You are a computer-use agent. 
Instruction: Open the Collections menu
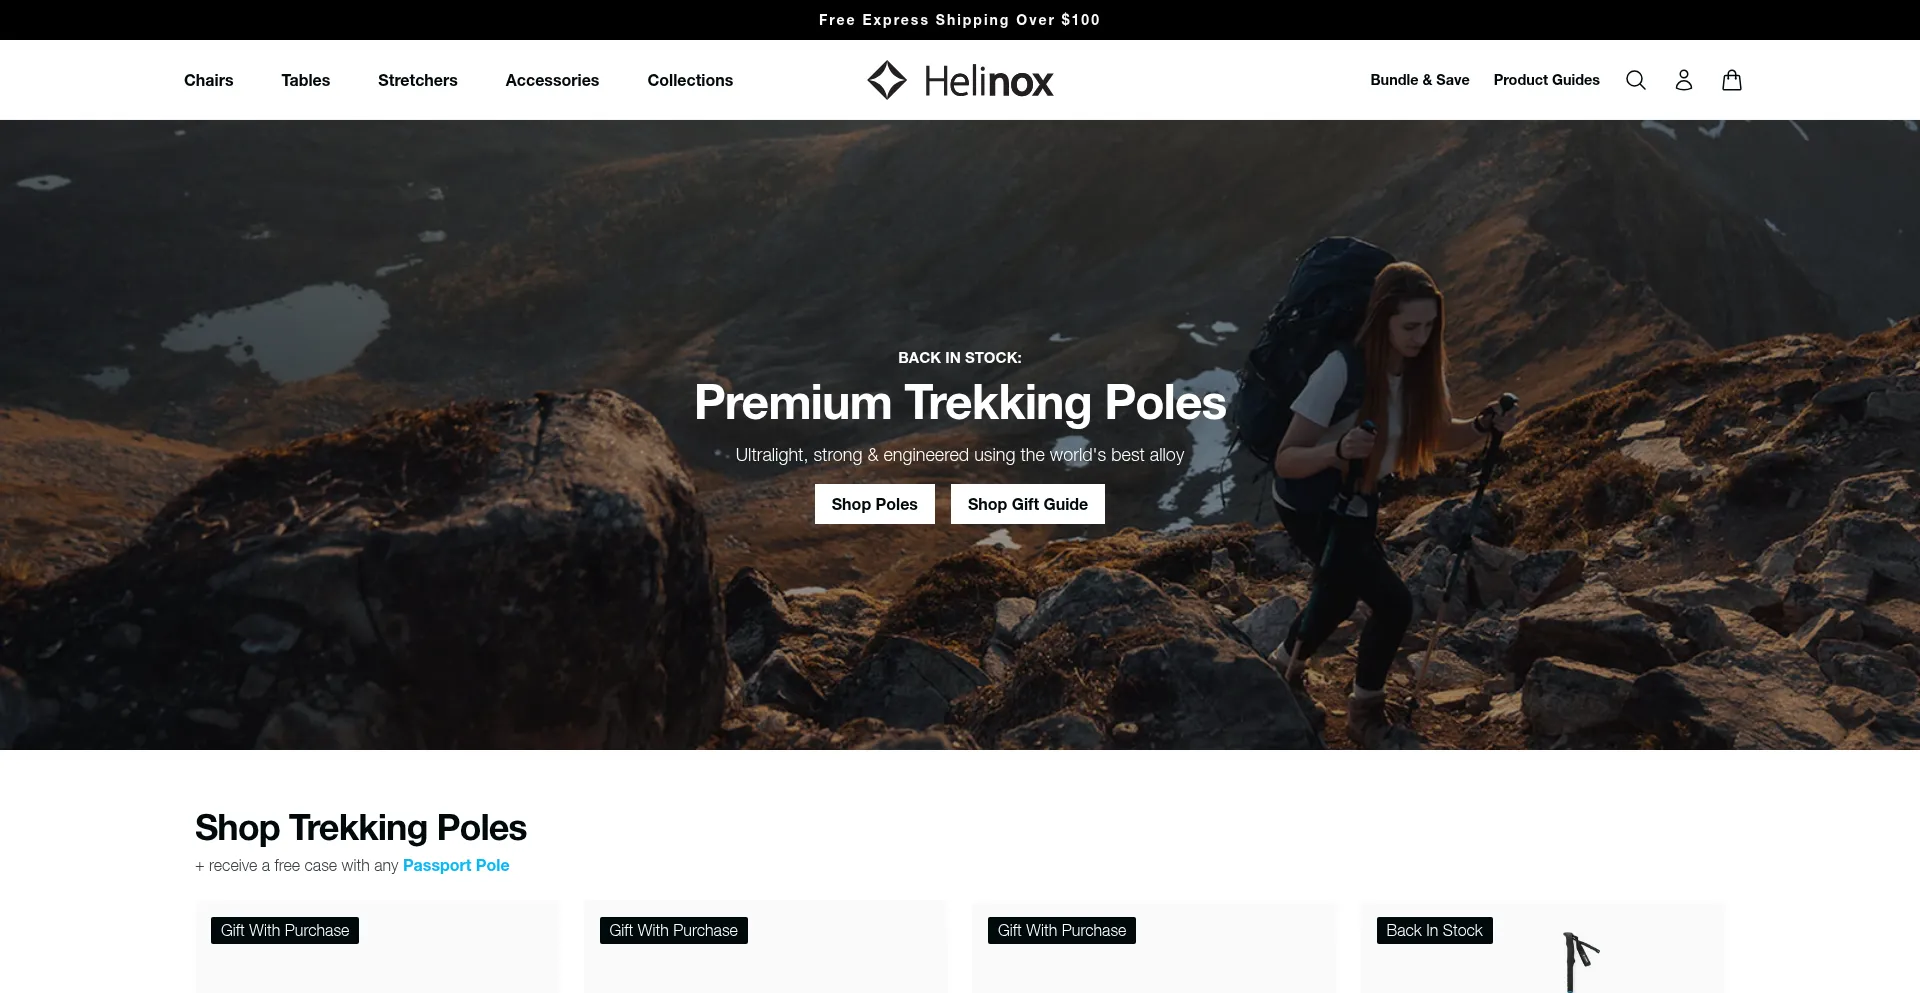coord(690,80)
